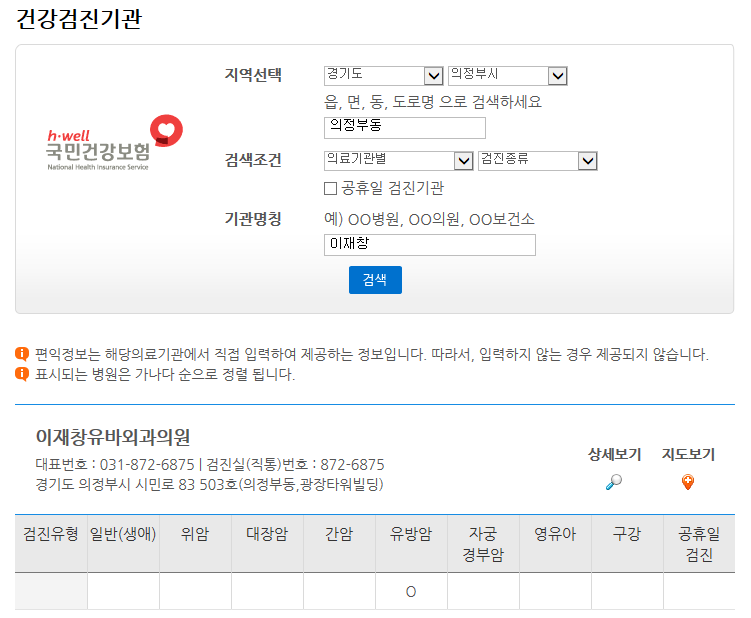This screenshot has width=751, height=618.
Task: Click the map pin icon under 지도보기
Action: pos(687,482)
